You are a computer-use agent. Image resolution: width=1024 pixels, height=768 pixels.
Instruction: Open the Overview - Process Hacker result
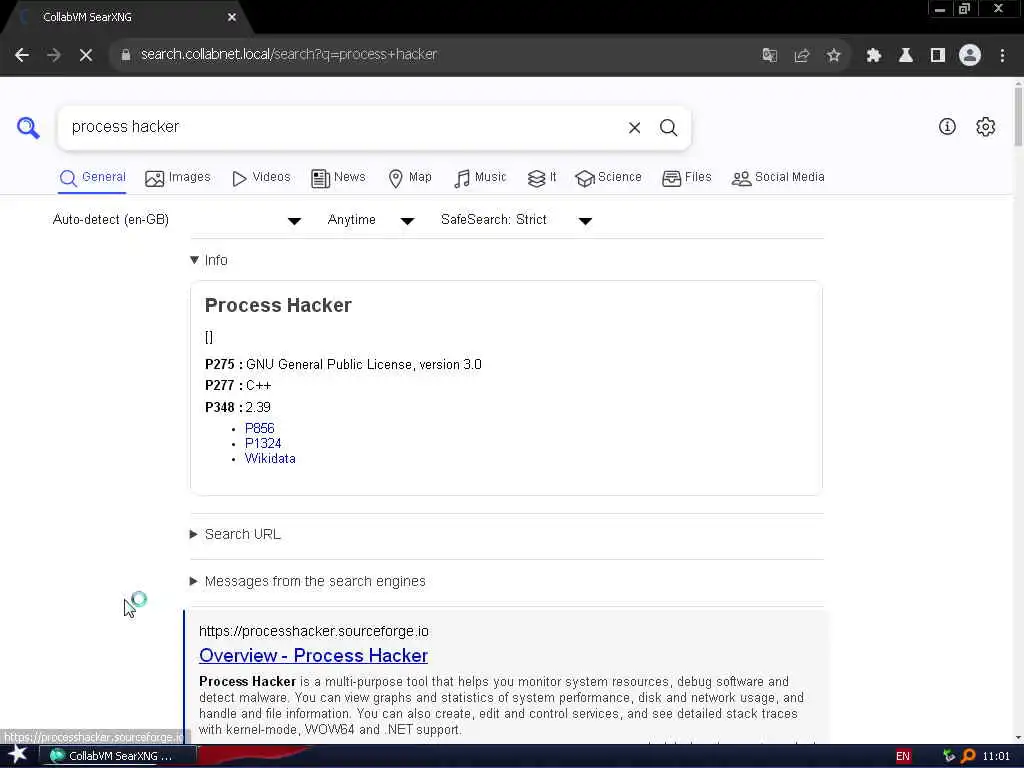[313, 656]
